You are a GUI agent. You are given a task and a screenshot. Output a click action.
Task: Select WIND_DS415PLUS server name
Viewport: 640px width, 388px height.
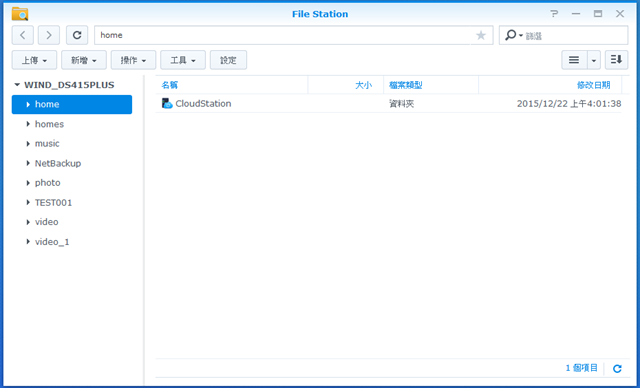[x=69, y=85]
